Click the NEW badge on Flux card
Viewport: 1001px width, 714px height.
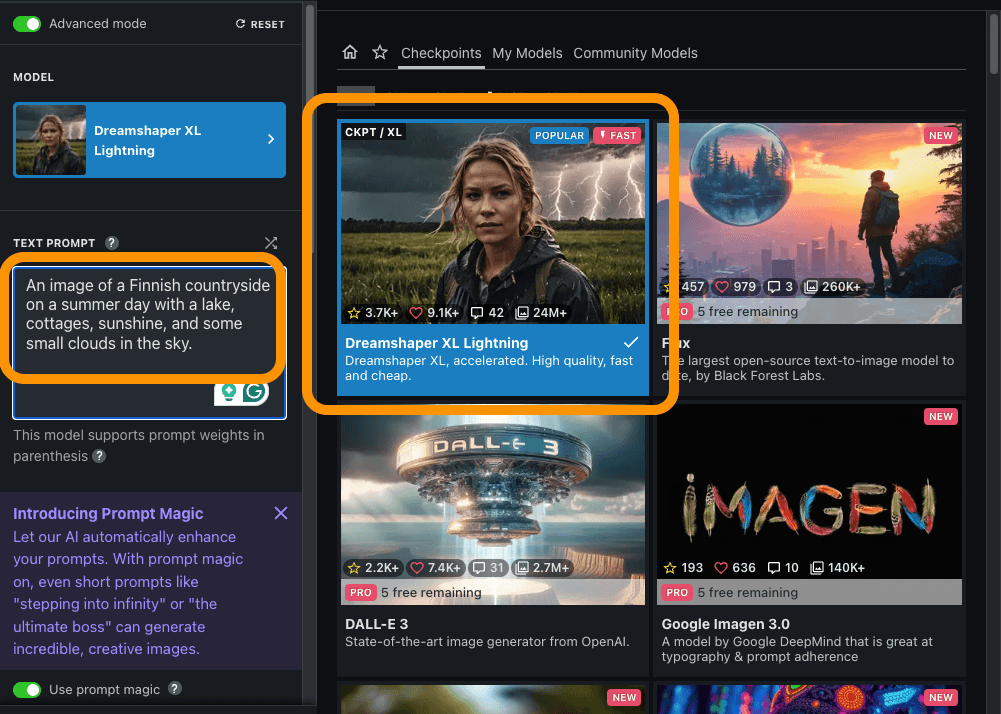pyautogui.click(x=941, y=135)
